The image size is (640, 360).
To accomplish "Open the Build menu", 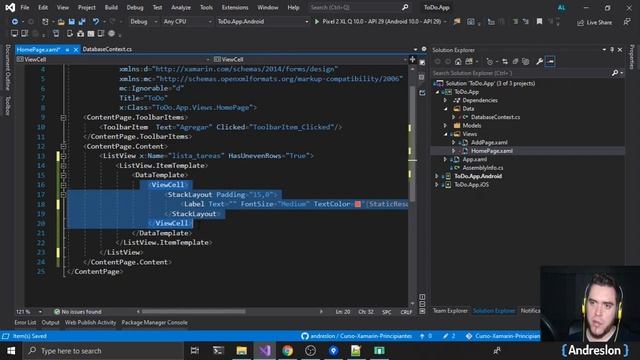I will point(111,7).
